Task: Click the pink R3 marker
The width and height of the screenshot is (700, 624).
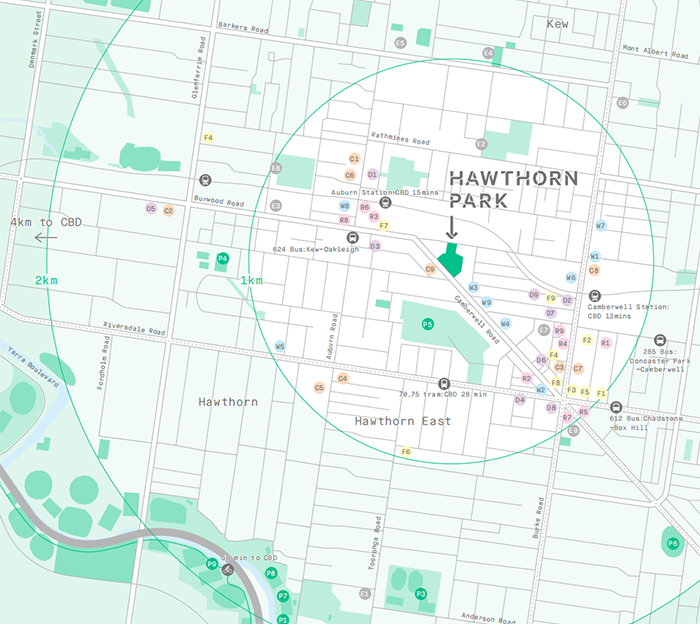Action: coord(374,216)
